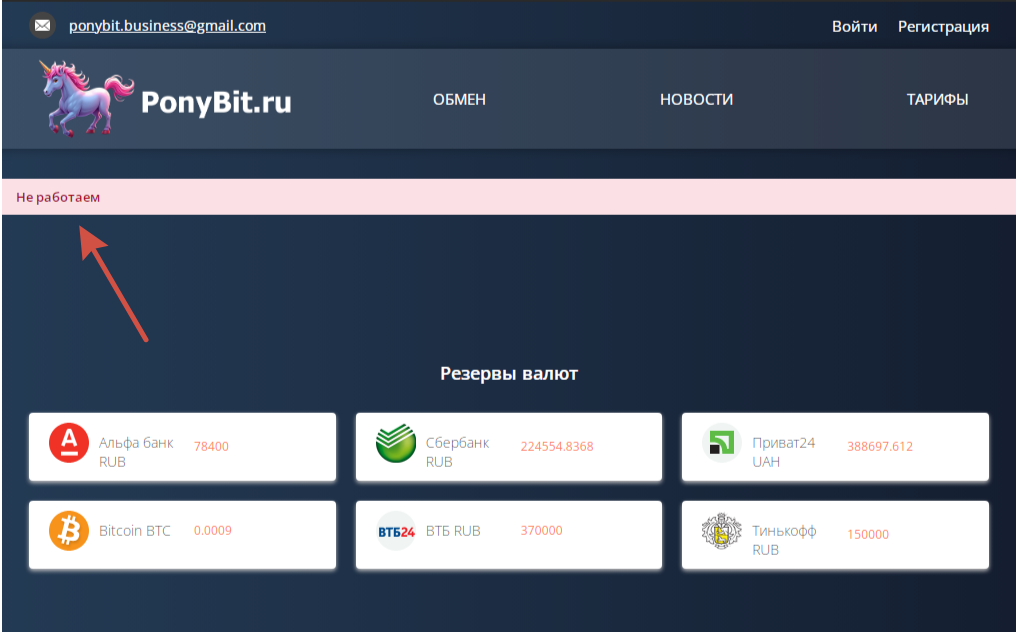Select the Приват24 logo icon
The image size is (1016, 632).
pos(720,446)
